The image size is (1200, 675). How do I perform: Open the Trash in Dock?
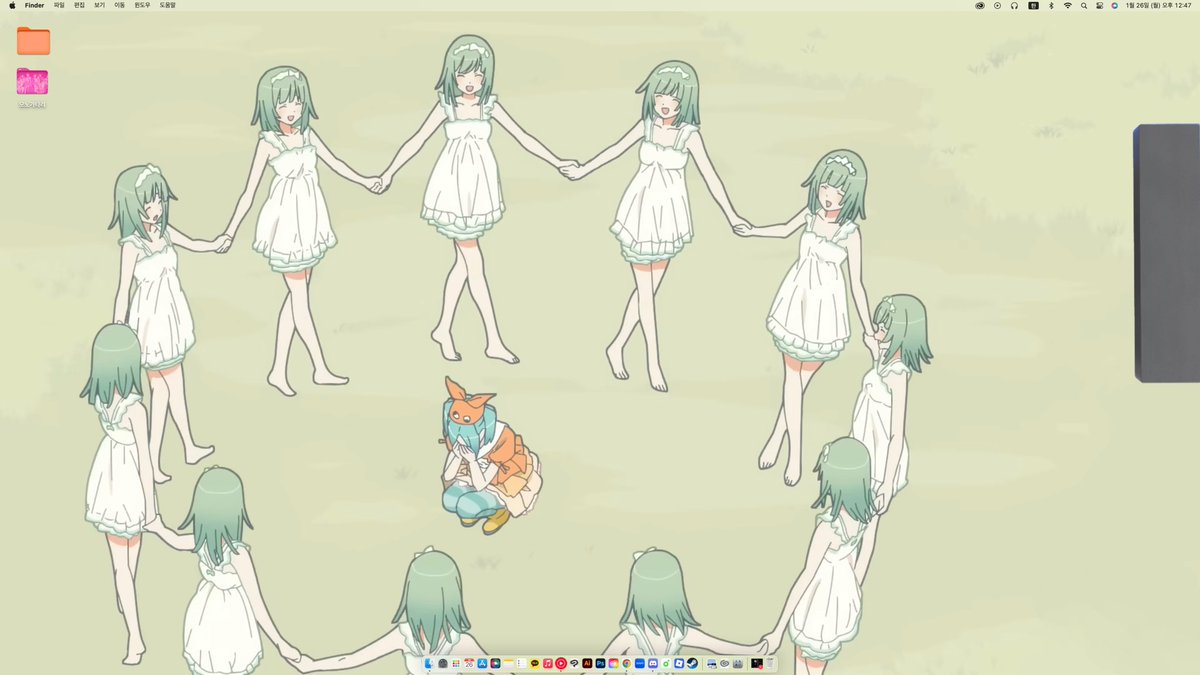coord(770,663)
